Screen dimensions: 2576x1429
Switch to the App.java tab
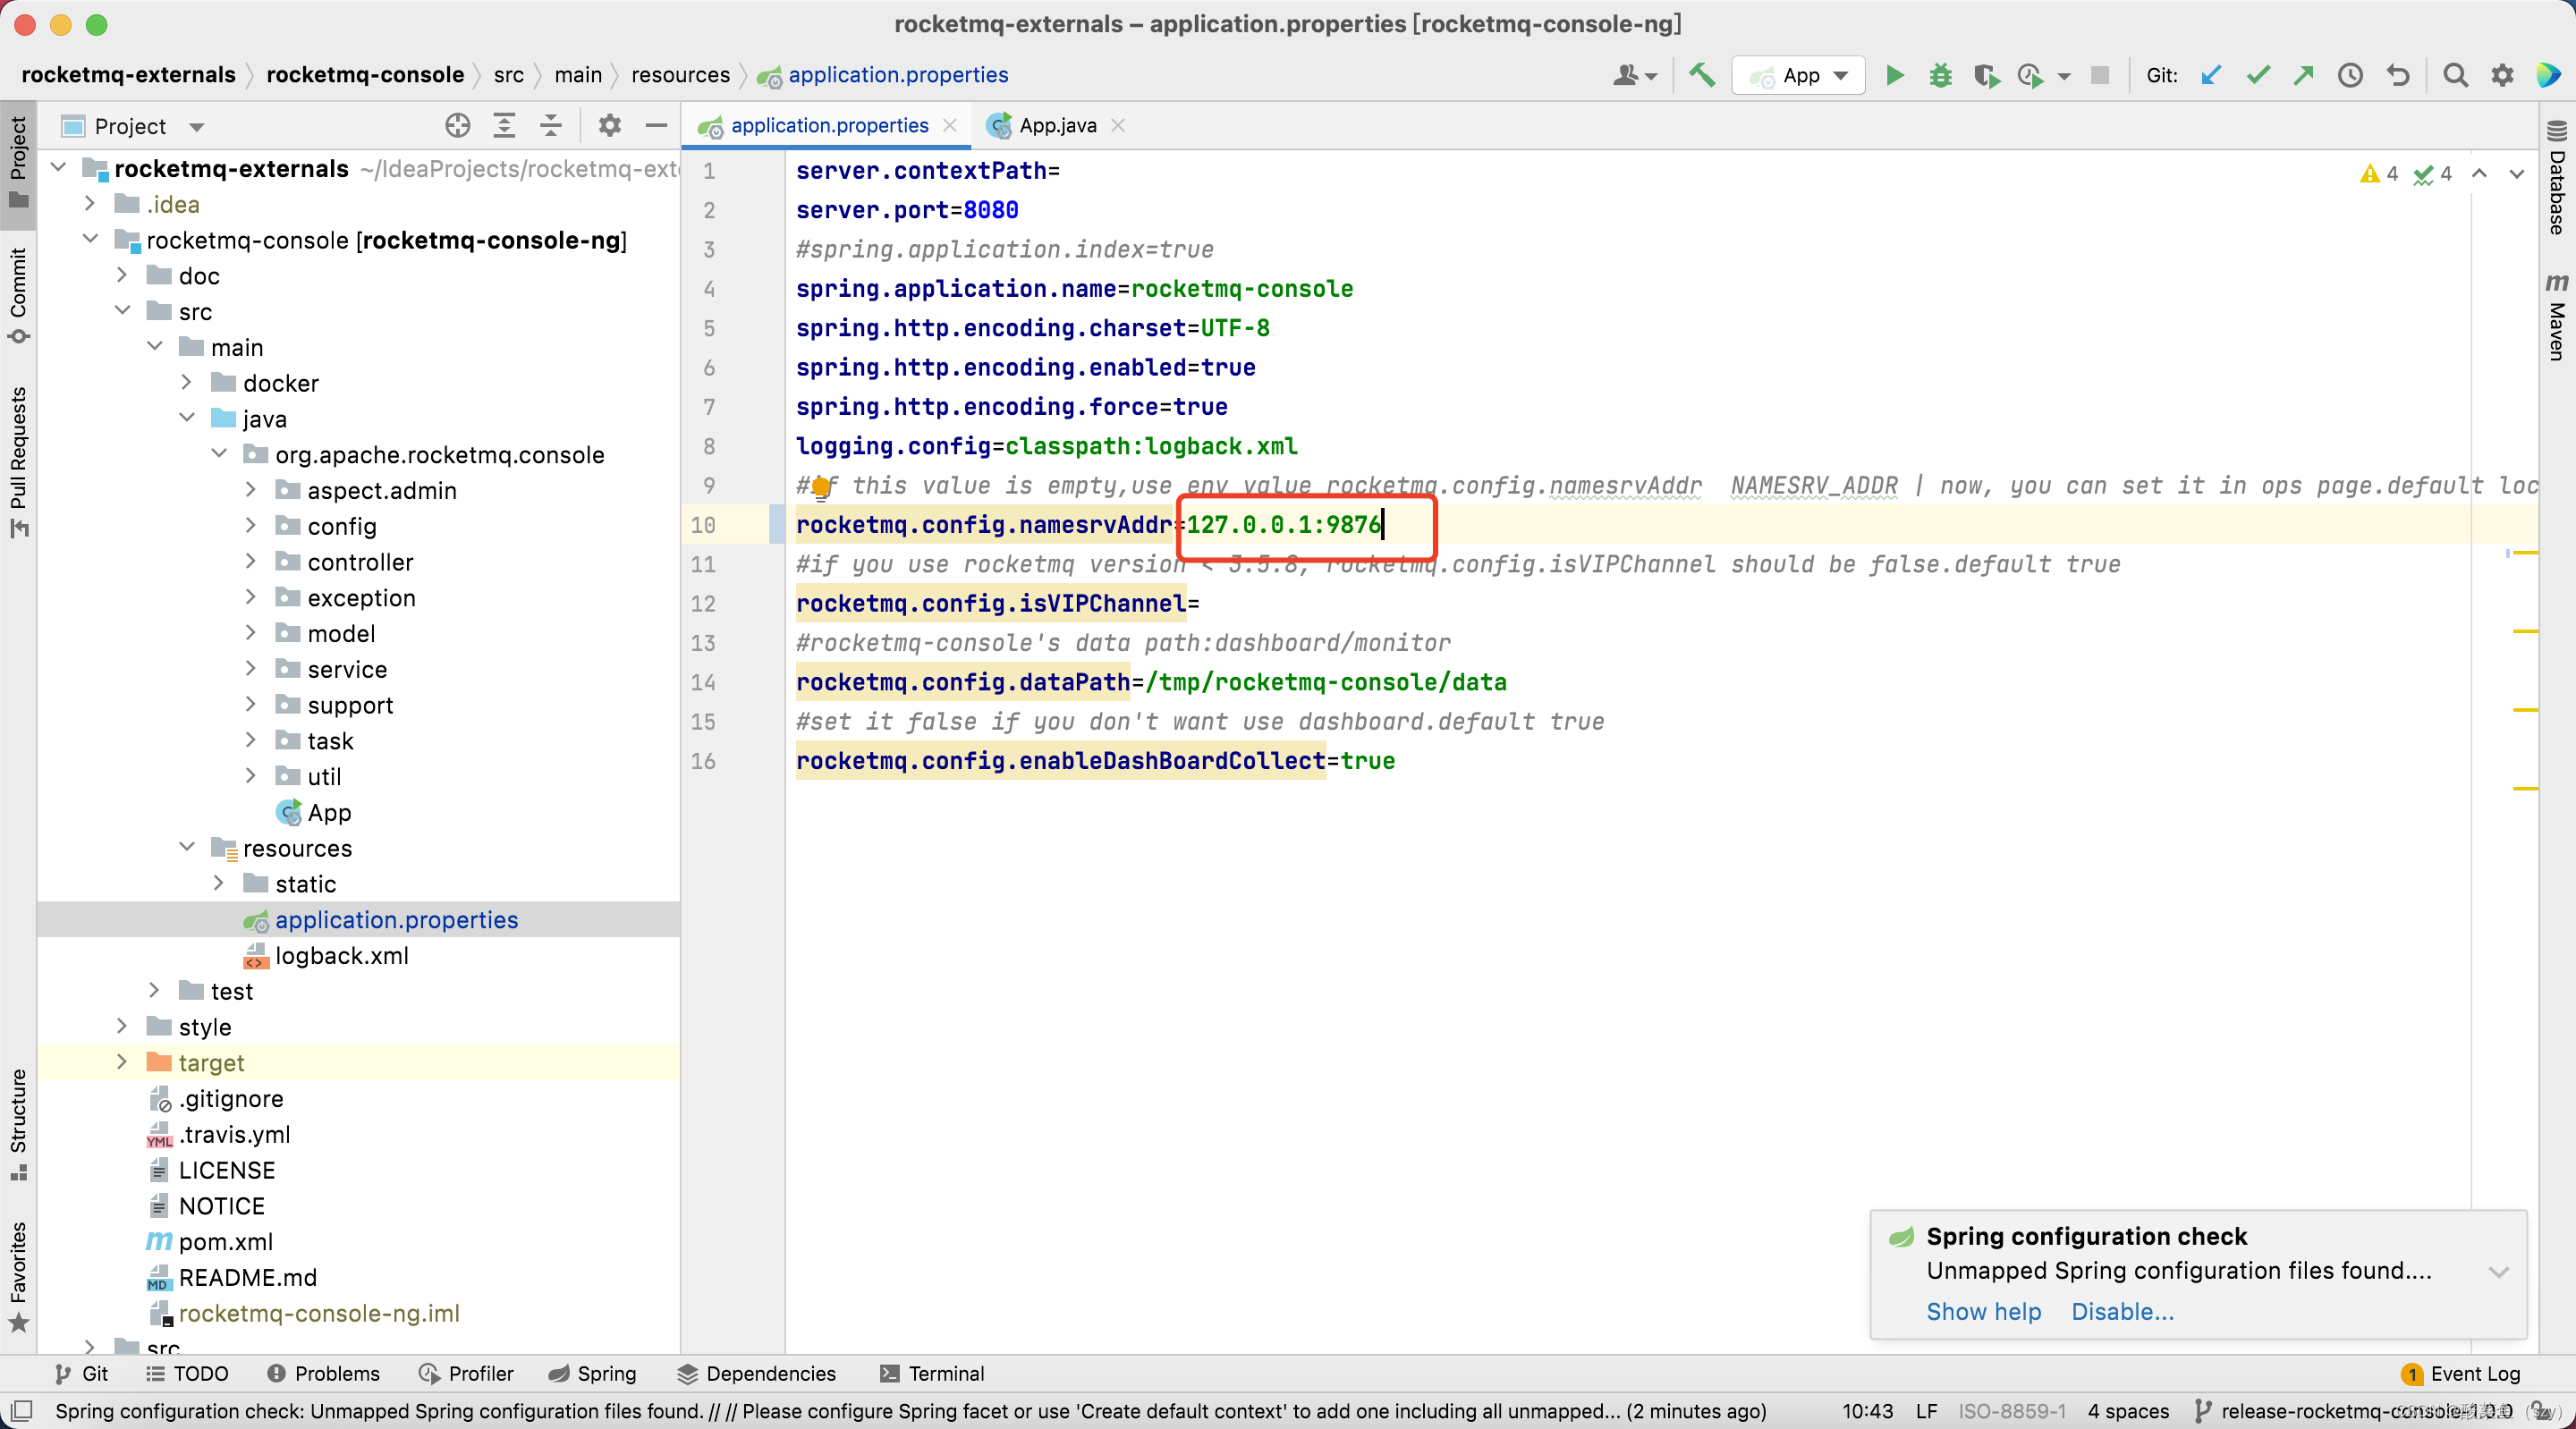pos(1056,126)
